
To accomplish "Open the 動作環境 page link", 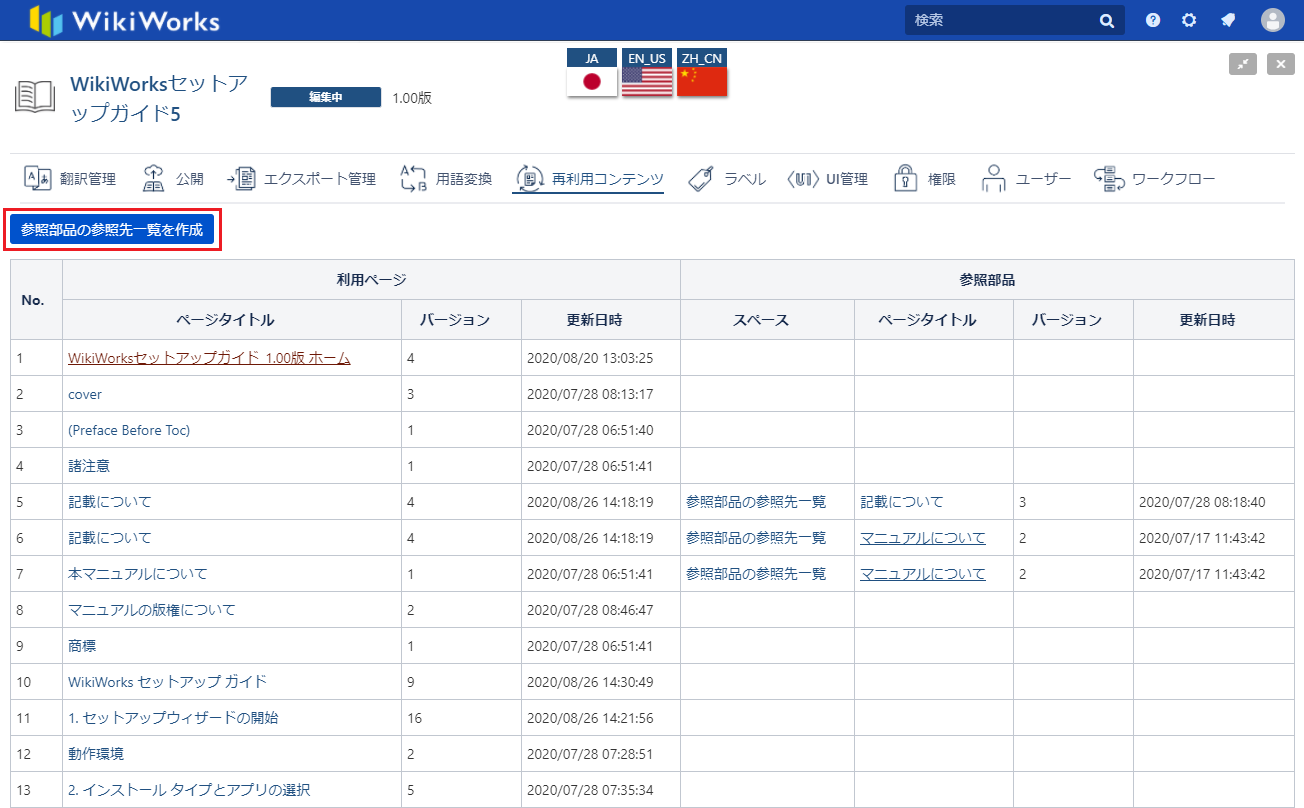I will click(x=96, y=754).
